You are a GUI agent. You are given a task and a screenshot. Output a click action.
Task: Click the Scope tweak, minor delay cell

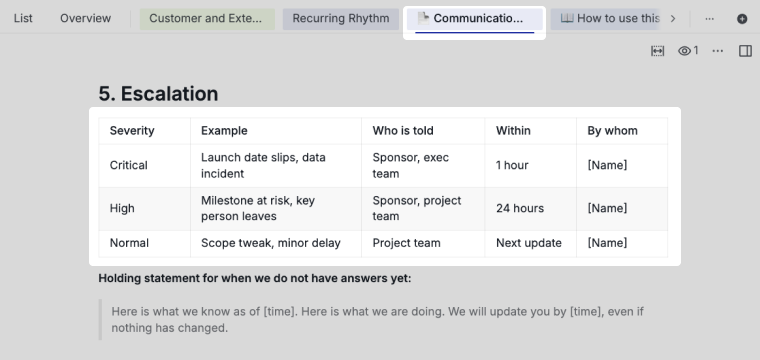coord(276,243)
